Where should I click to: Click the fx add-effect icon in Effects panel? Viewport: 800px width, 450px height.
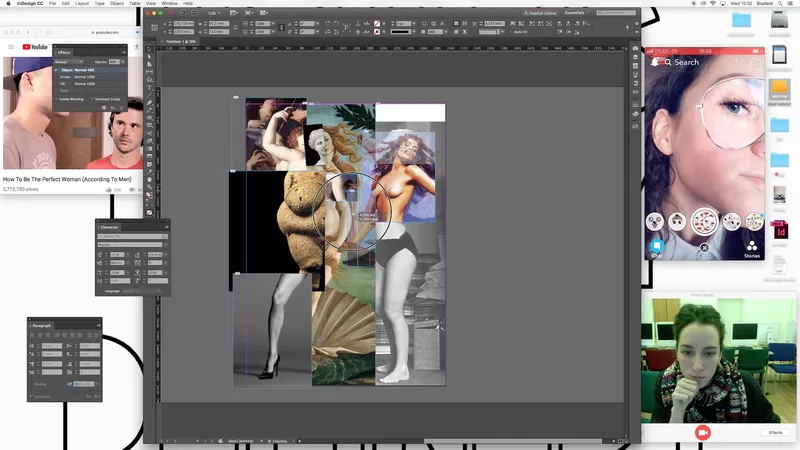coord(113,108)
